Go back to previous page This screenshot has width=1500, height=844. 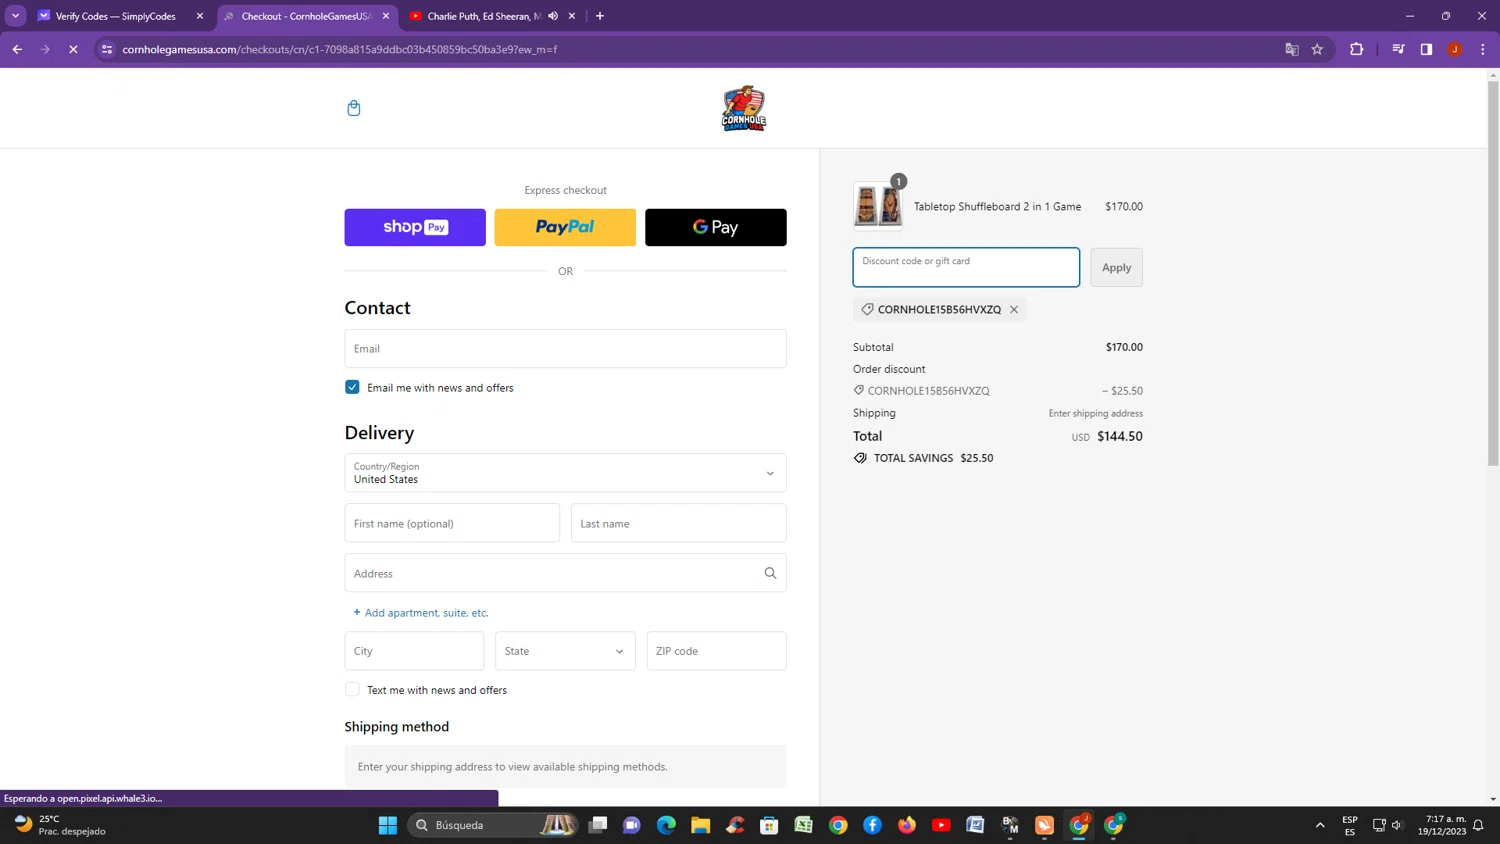(x=18, y=49)
